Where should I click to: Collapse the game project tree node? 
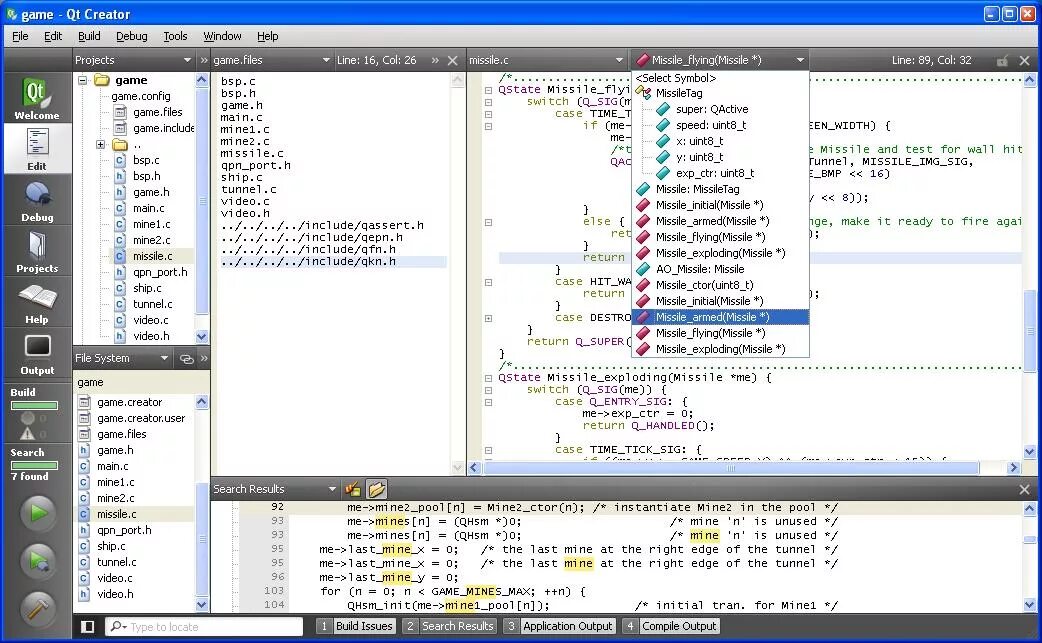[x=83, y=80]
